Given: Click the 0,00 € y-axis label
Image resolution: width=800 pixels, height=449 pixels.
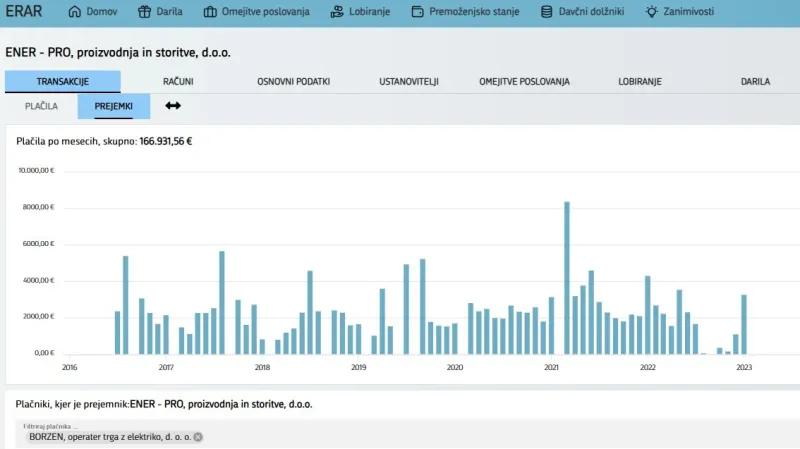Looking at the screenshot, I should click(44, 353).
